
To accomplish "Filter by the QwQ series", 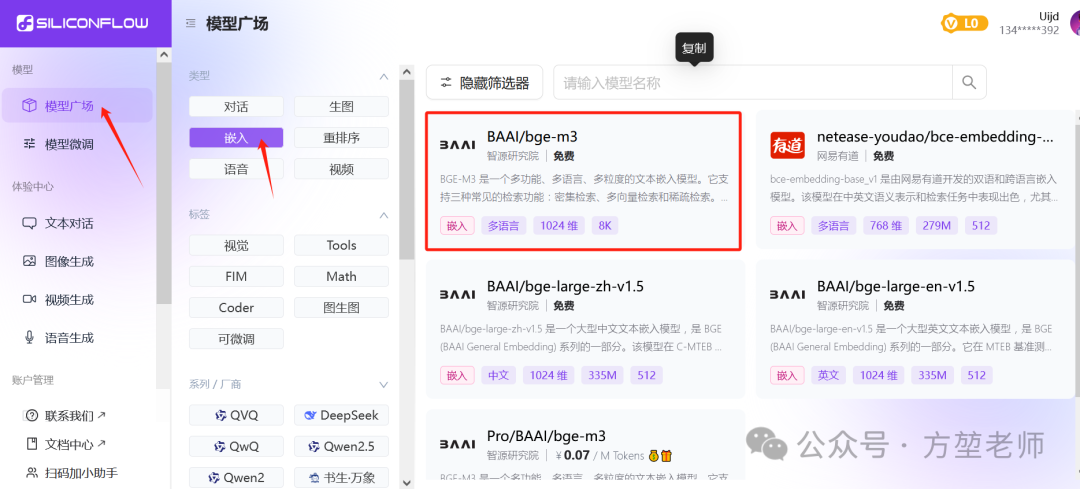I will (x=236, y=446).
